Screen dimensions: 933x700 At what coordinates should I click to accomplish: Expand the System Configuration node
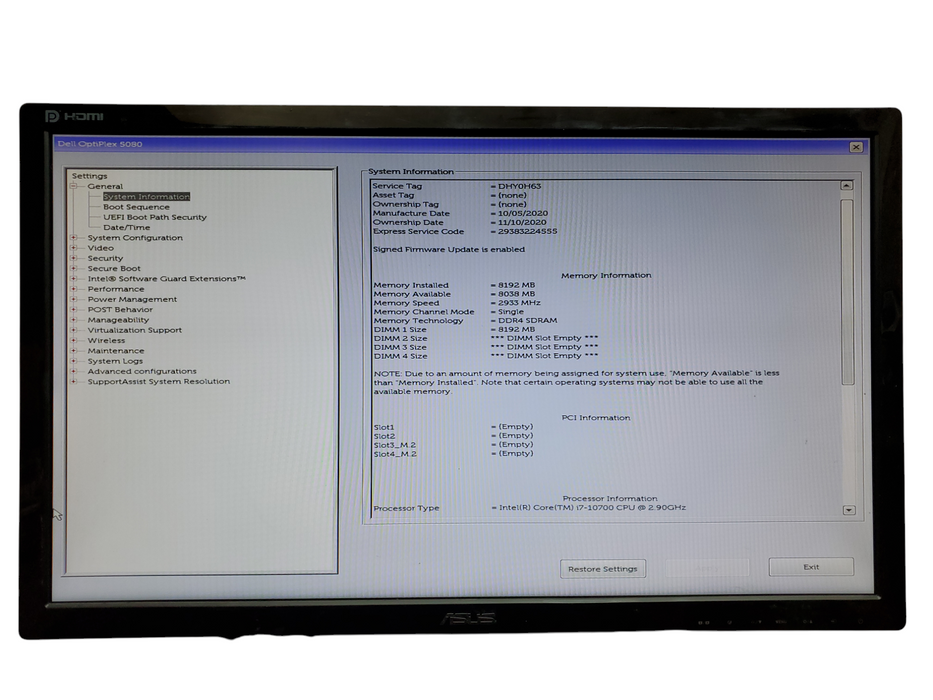[x=74, y=238]
